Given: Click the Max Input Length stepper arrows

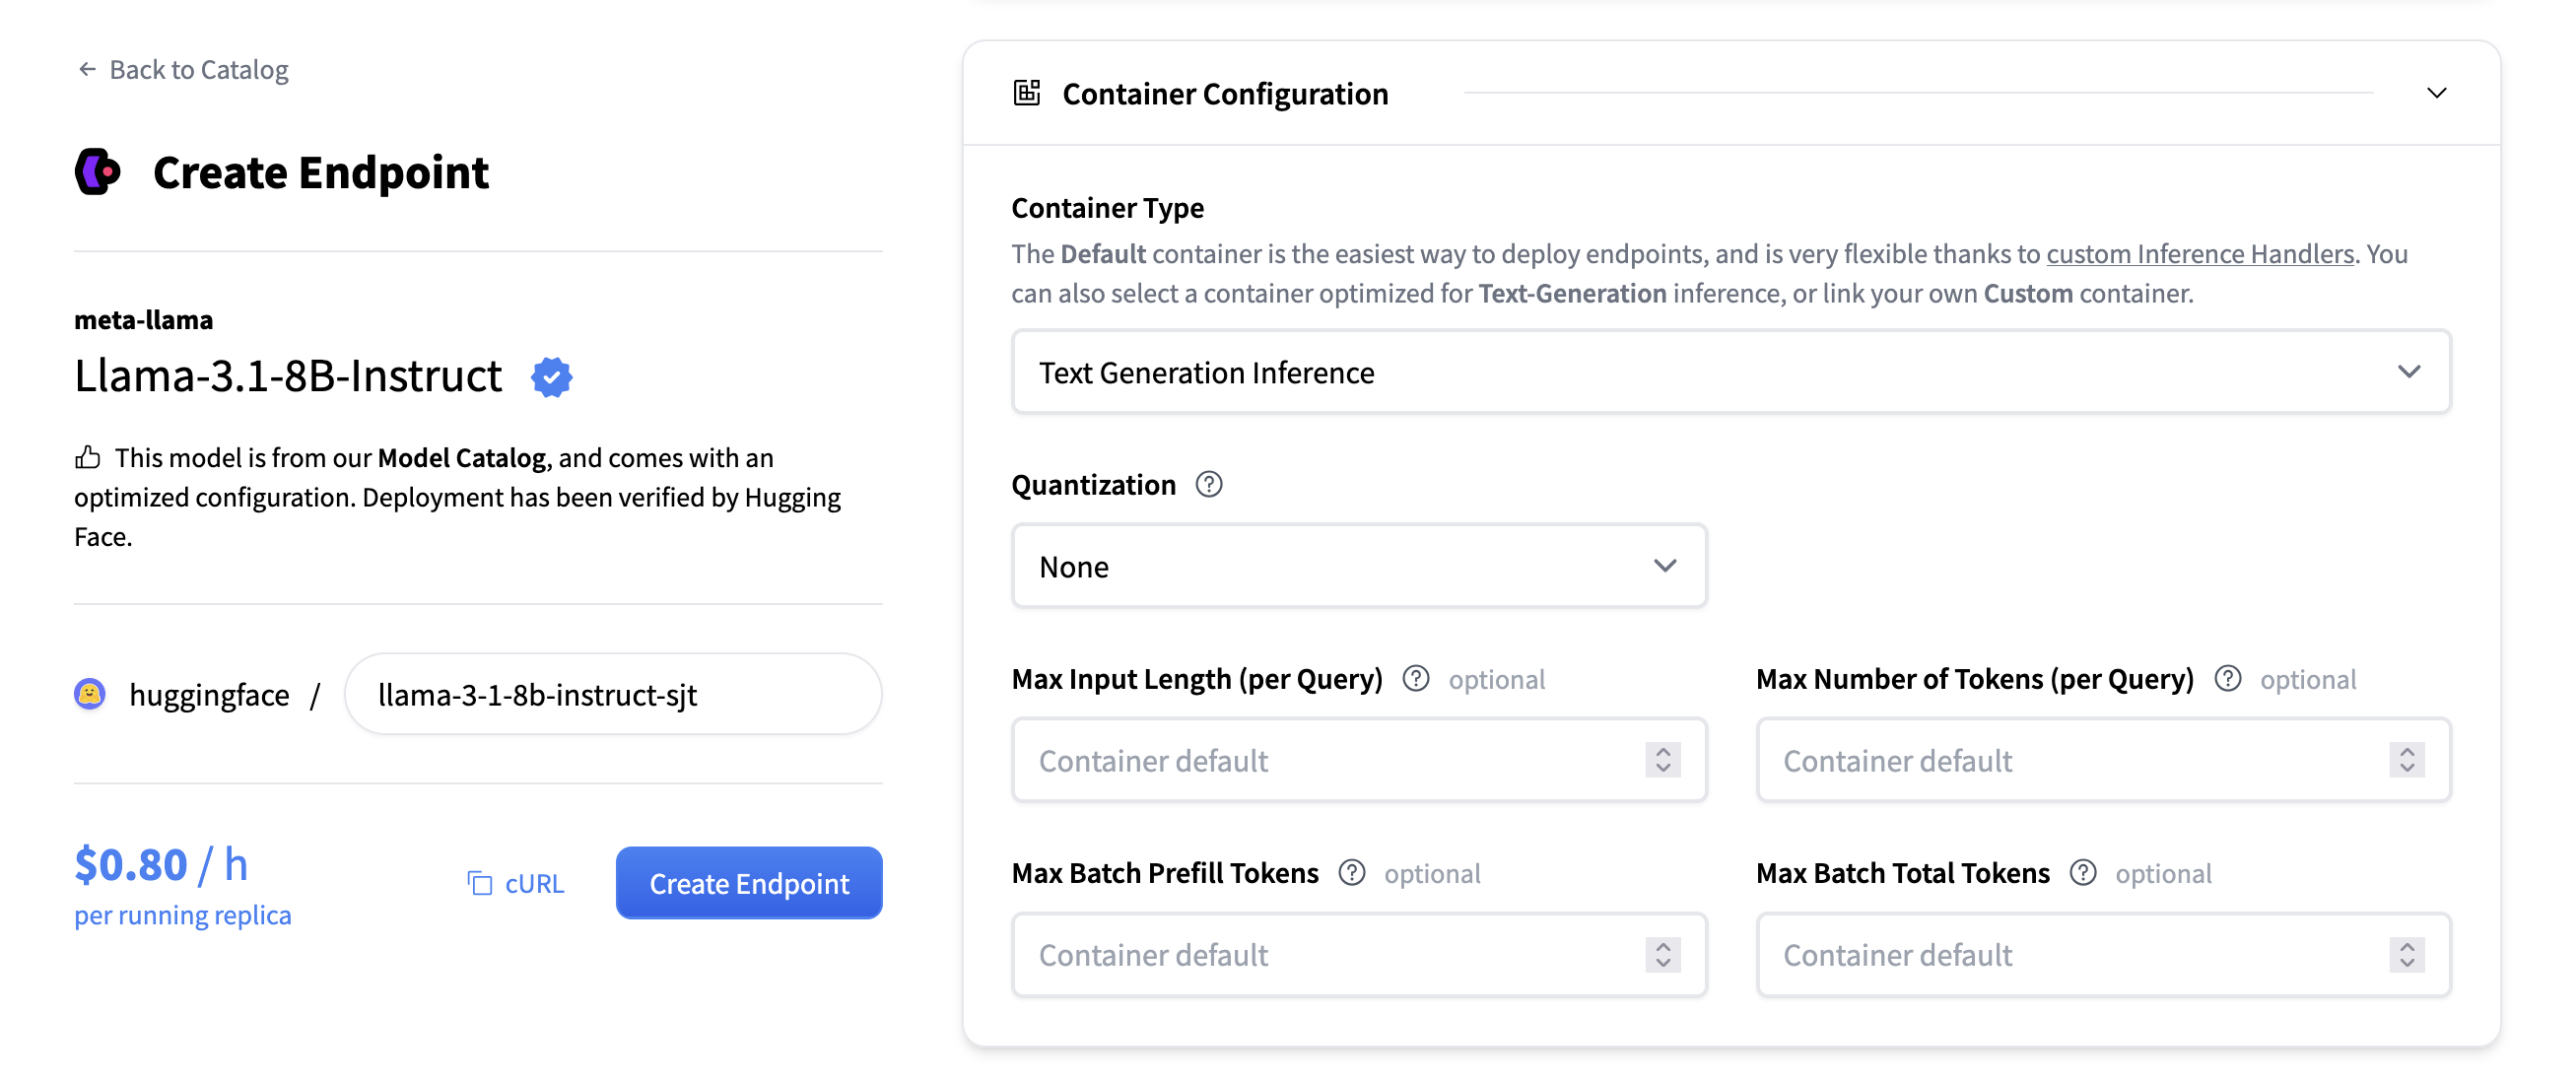Looking at the screenshot, I should click(1663, 760).
